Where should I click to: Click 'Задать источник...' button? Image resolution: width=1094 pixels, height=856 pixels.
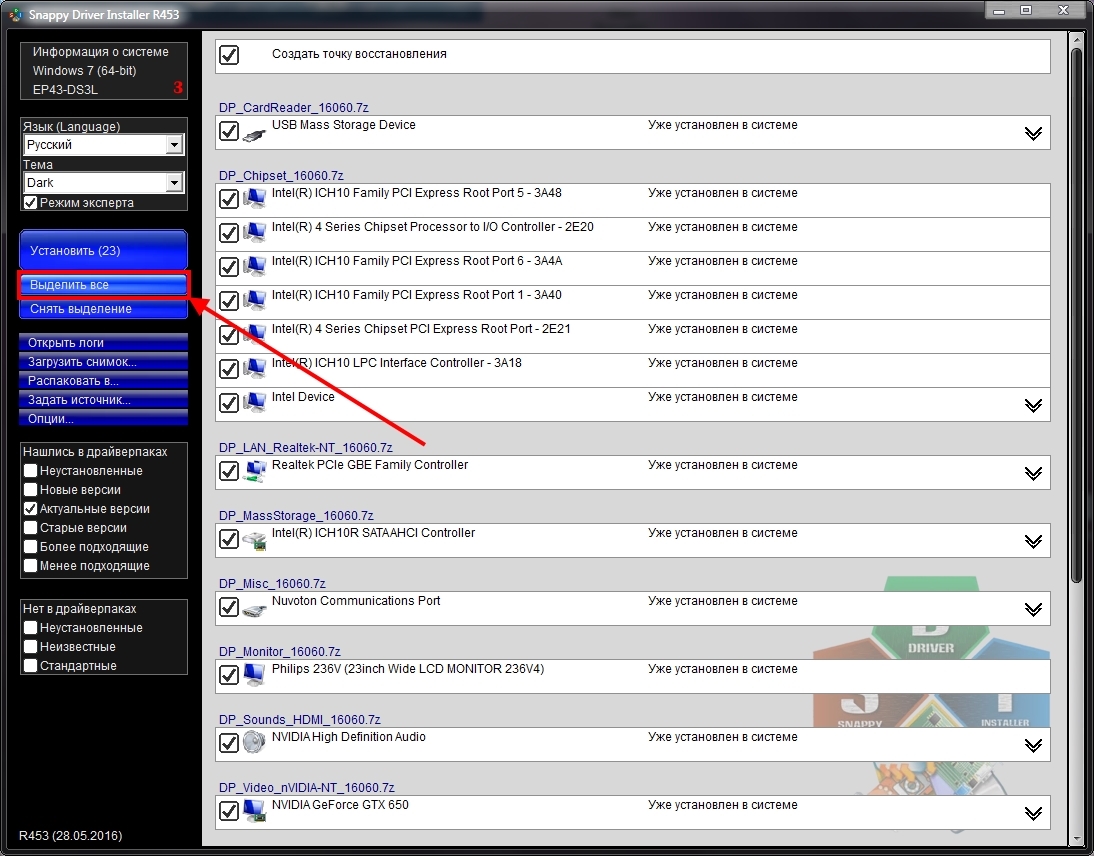point(103,400)
